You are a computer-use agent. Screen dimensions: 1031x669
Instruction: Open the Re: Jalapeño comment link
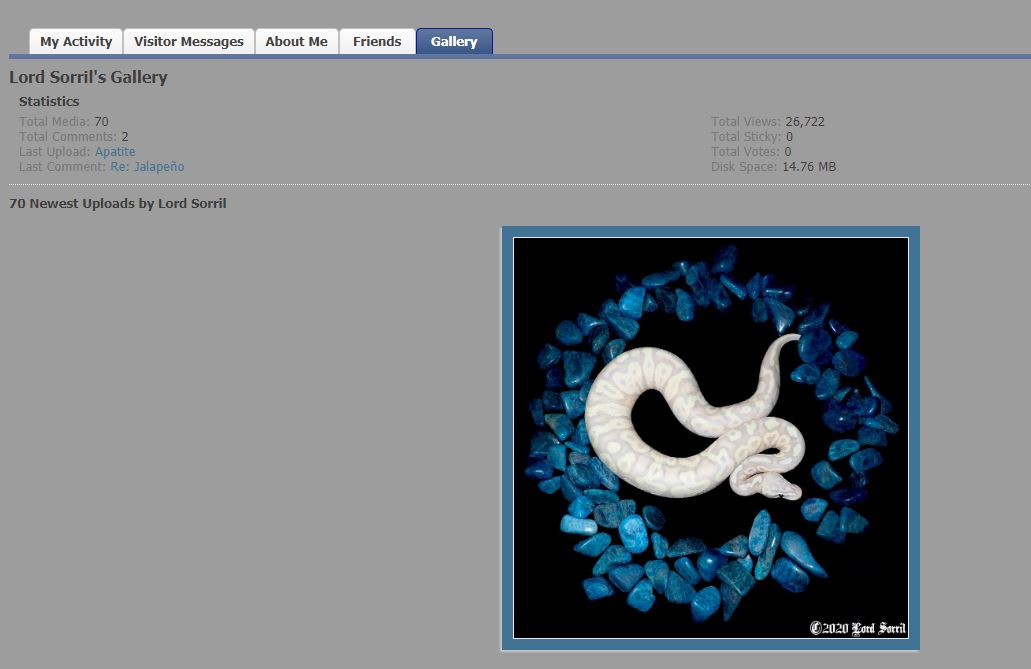click(147, 167)
